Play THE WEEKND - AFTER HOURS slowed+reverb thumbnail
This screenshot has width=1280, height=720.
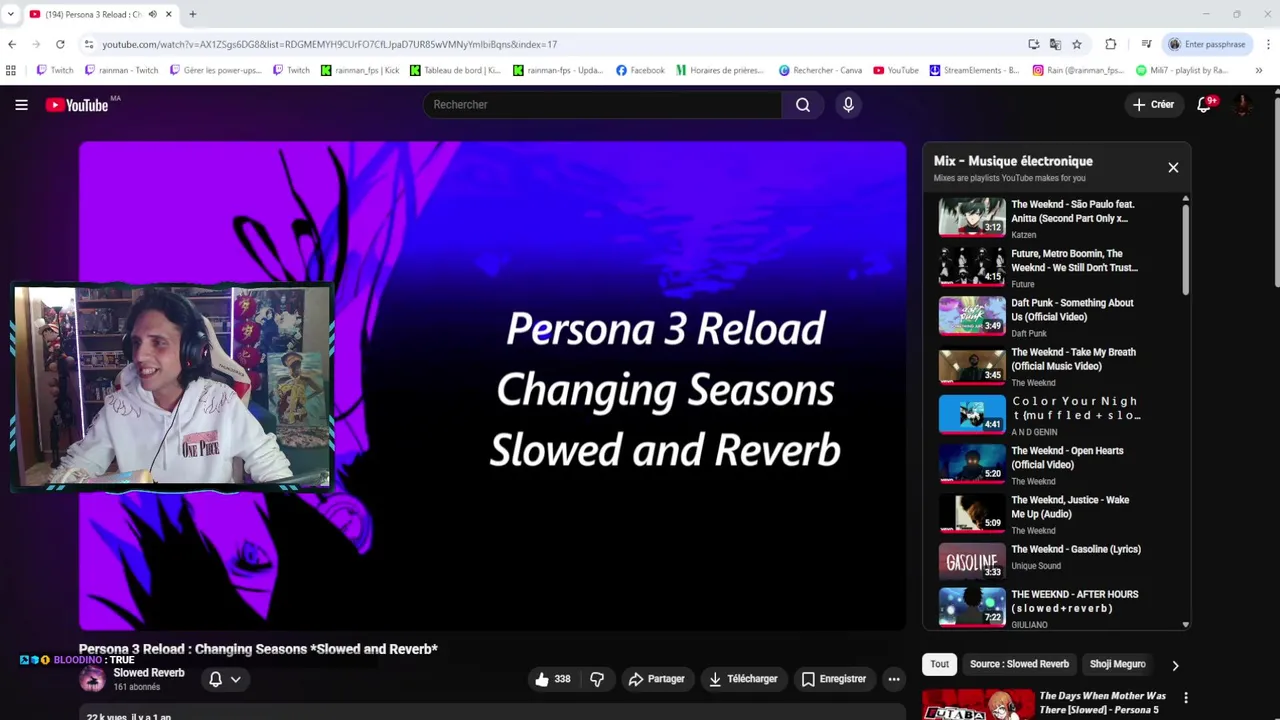tap(972, 606)
